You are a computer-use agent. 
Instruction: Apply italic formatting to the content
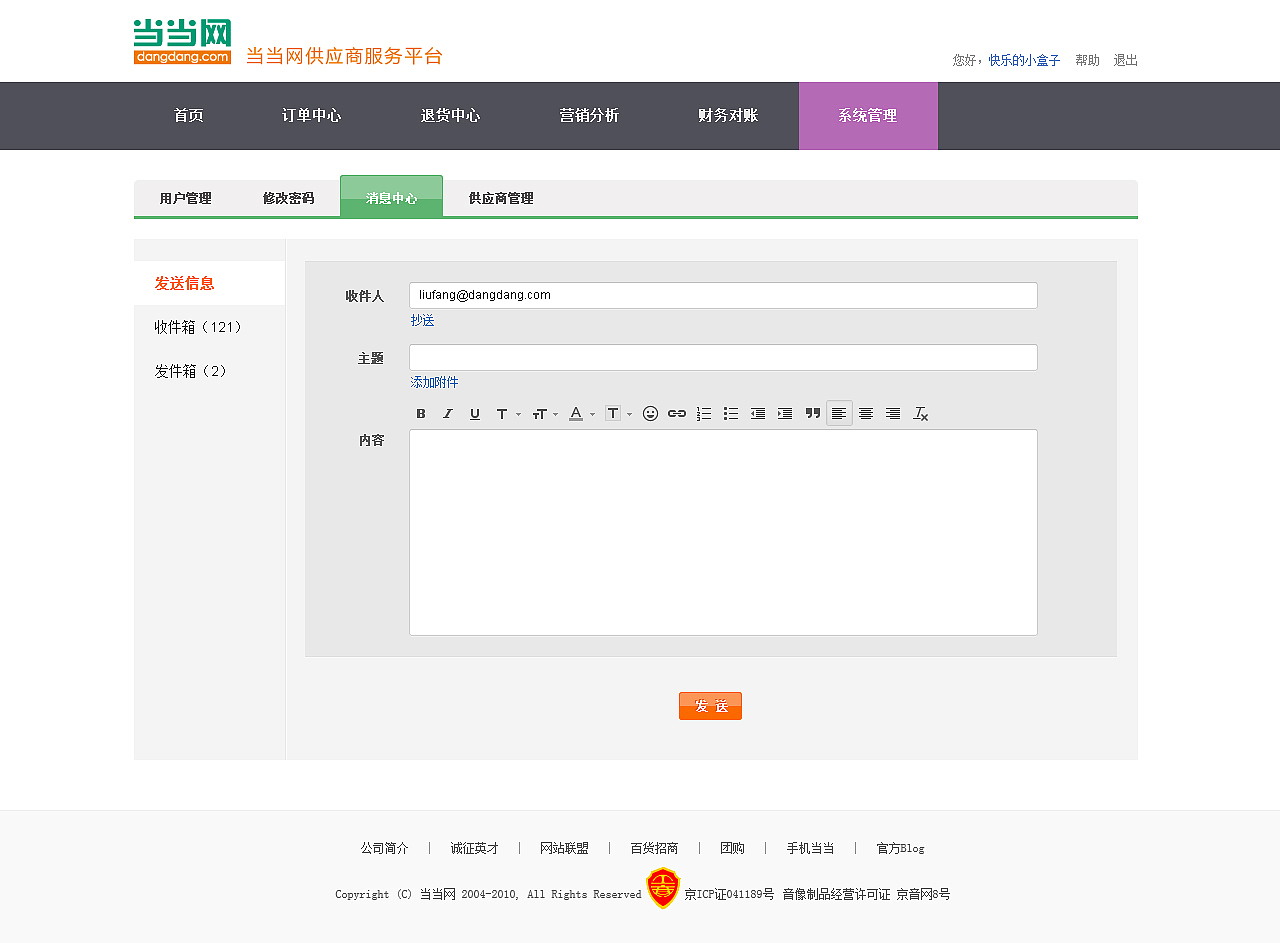[x=447, y=413]
